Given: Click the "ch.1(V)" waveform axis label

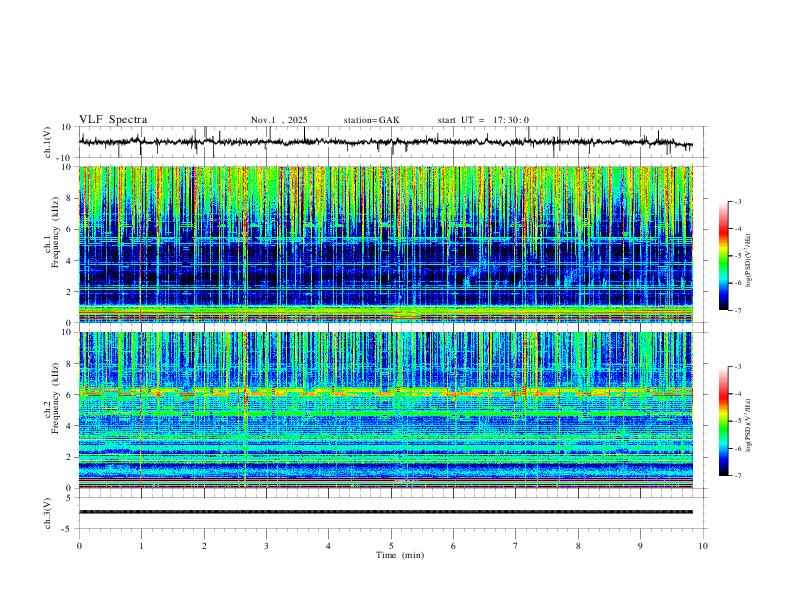Looking at the screenshot, I should click(x=48, y=142).
